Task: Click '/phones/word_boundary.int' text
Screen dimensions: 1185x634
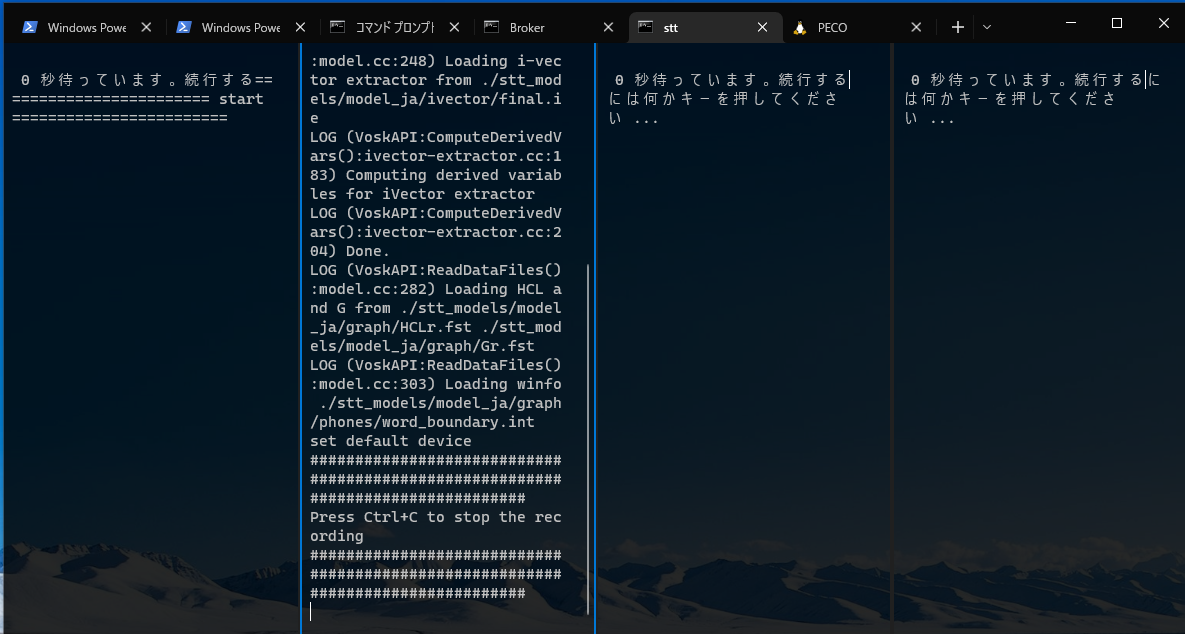Action: 422,422
